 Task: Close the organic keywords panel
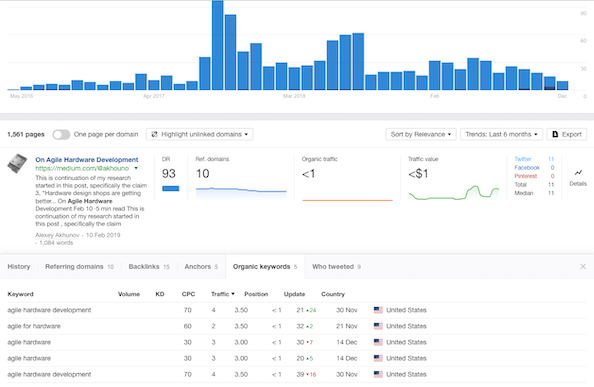pyautogui.click(x=583, y=267)
